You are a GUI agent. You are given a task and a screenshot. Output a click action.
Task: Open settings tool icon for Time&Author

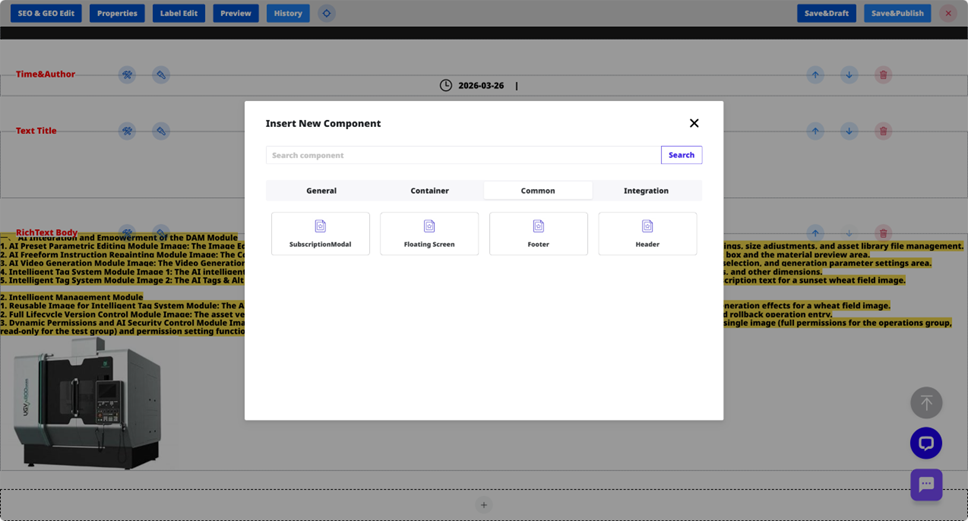[127, 75]
